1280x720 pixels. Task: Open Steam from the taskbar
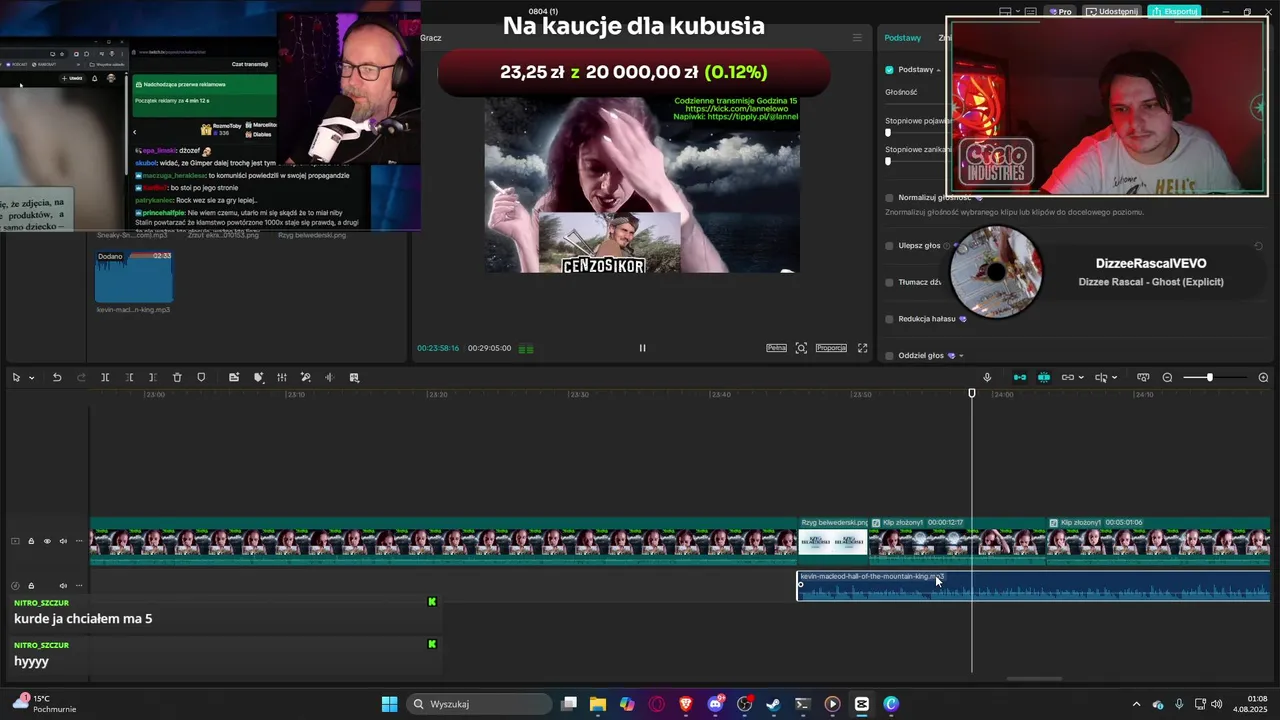773,704
